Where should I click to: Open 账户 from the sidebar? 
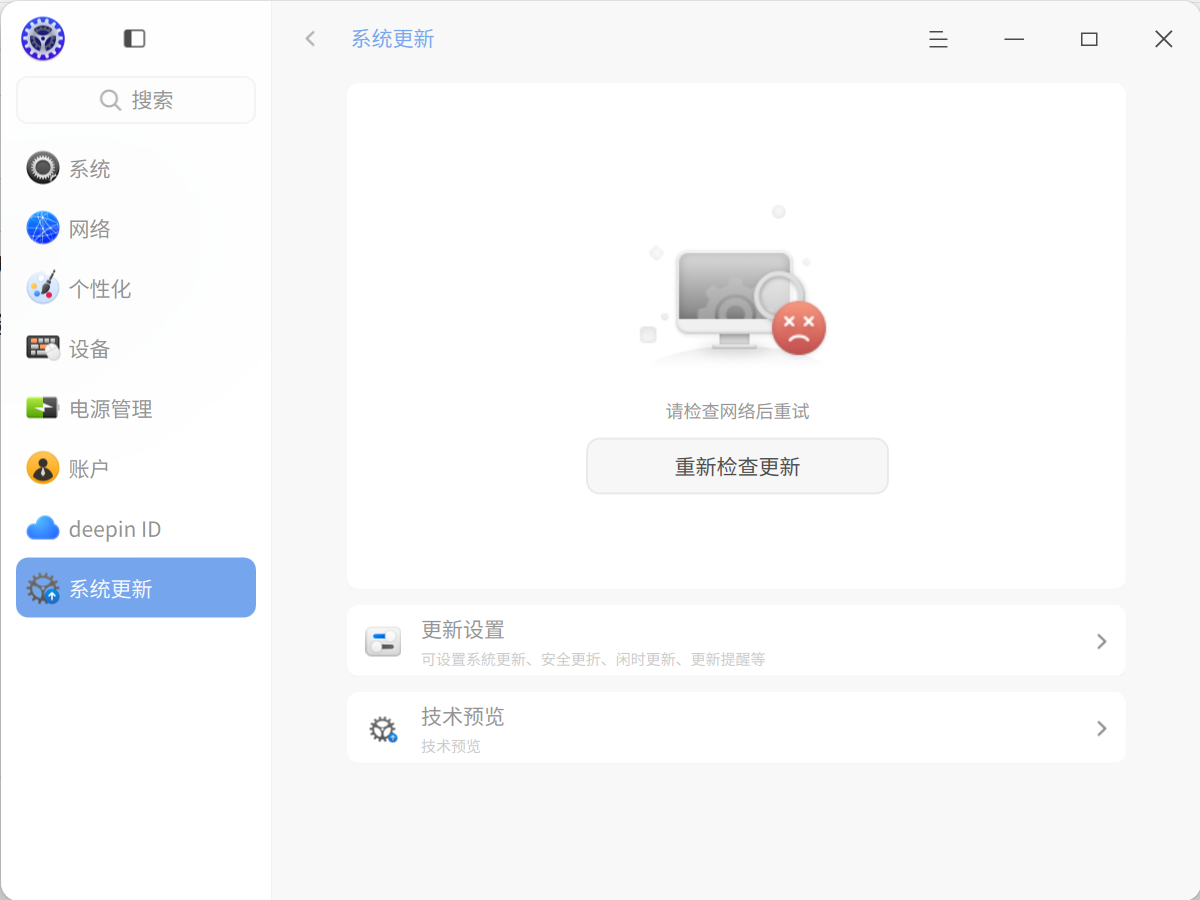pos(136,468)
